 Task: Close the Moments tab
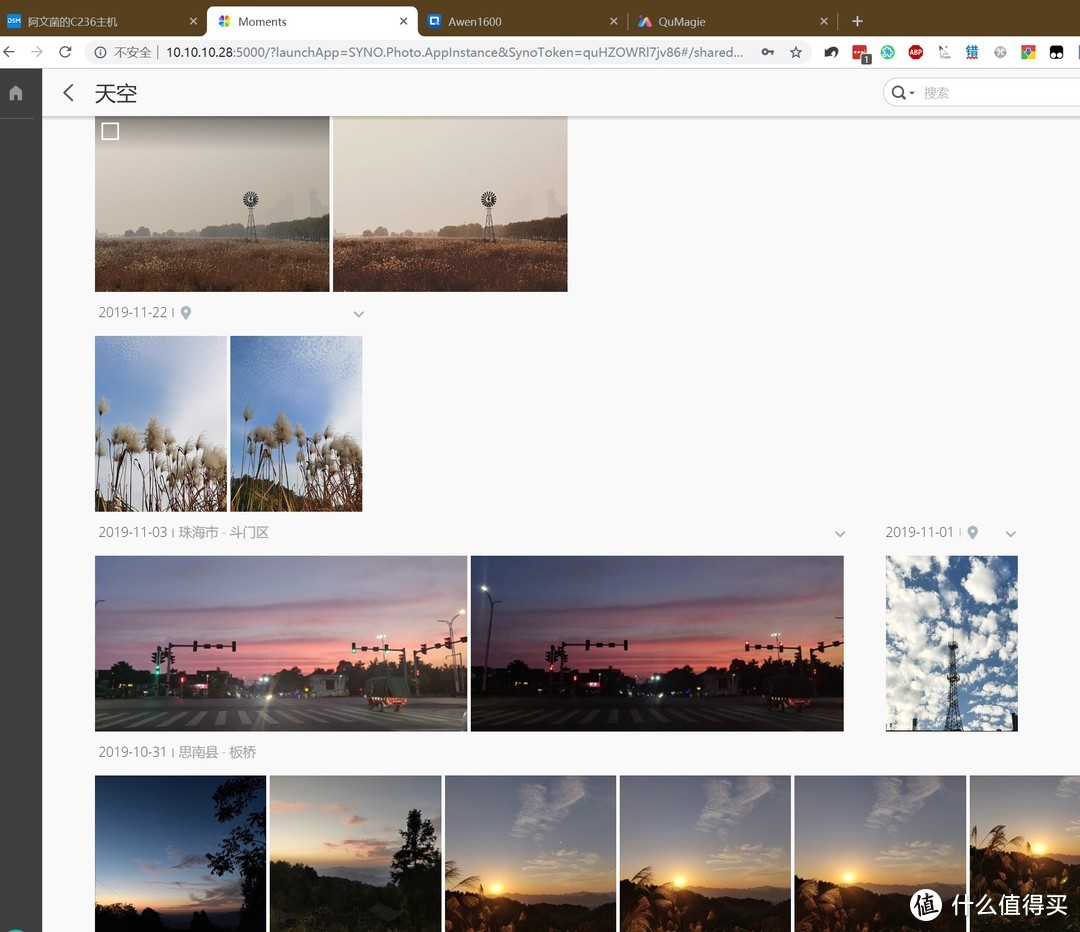click(404, 21)
